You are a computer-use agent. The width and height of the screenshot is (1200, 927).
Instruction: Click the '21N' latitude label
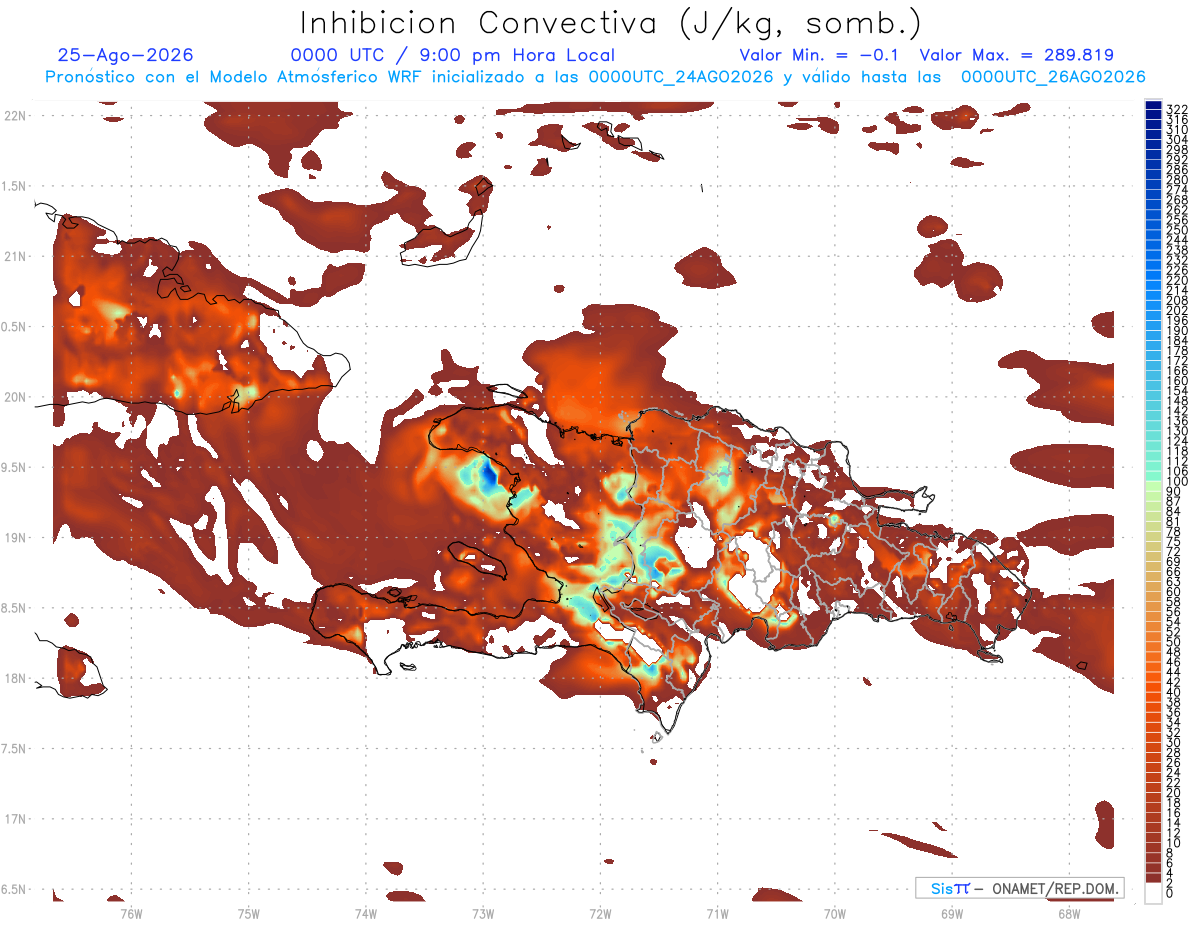[x=14, y=256]
